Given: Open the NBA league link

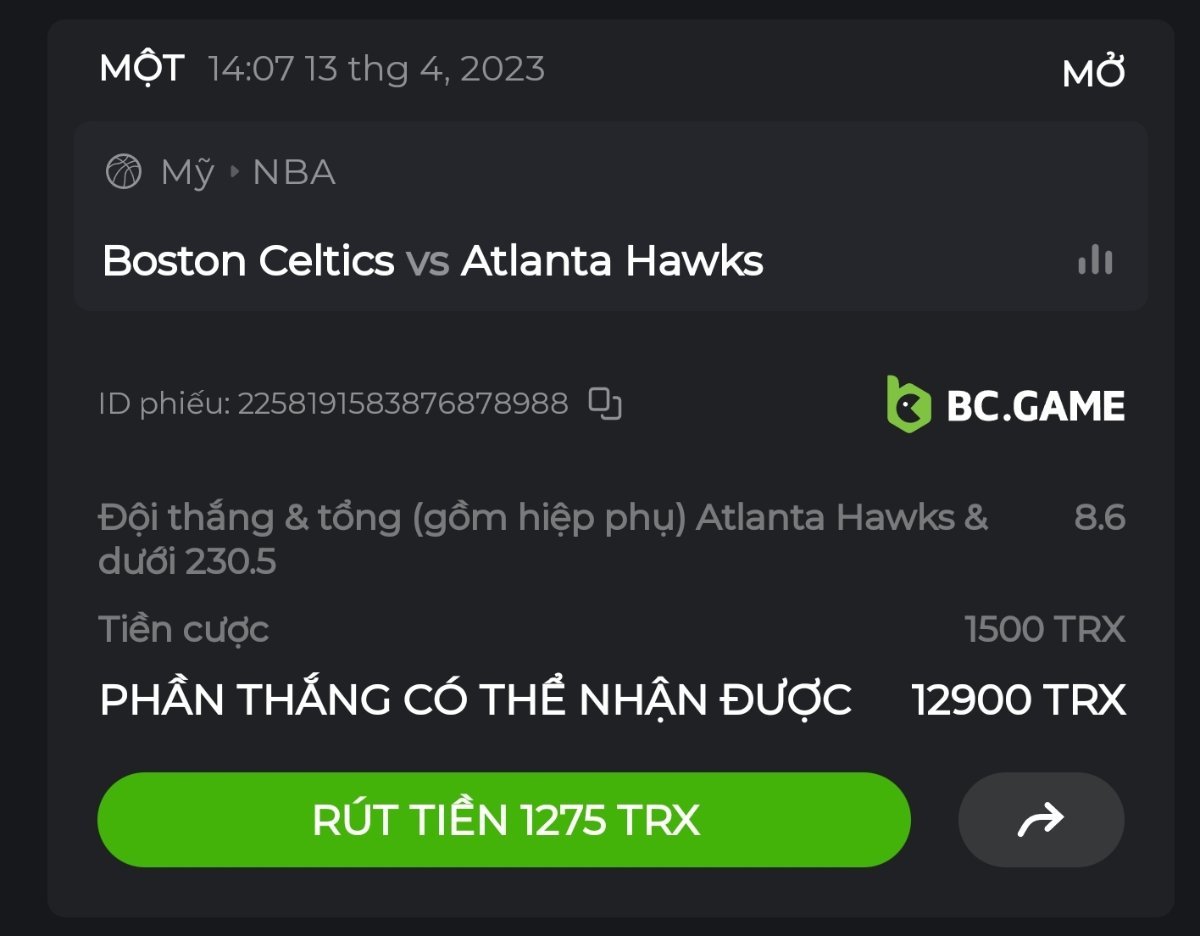Looking at the screenshot, I should pyautogui.click(x=294, y=173).
